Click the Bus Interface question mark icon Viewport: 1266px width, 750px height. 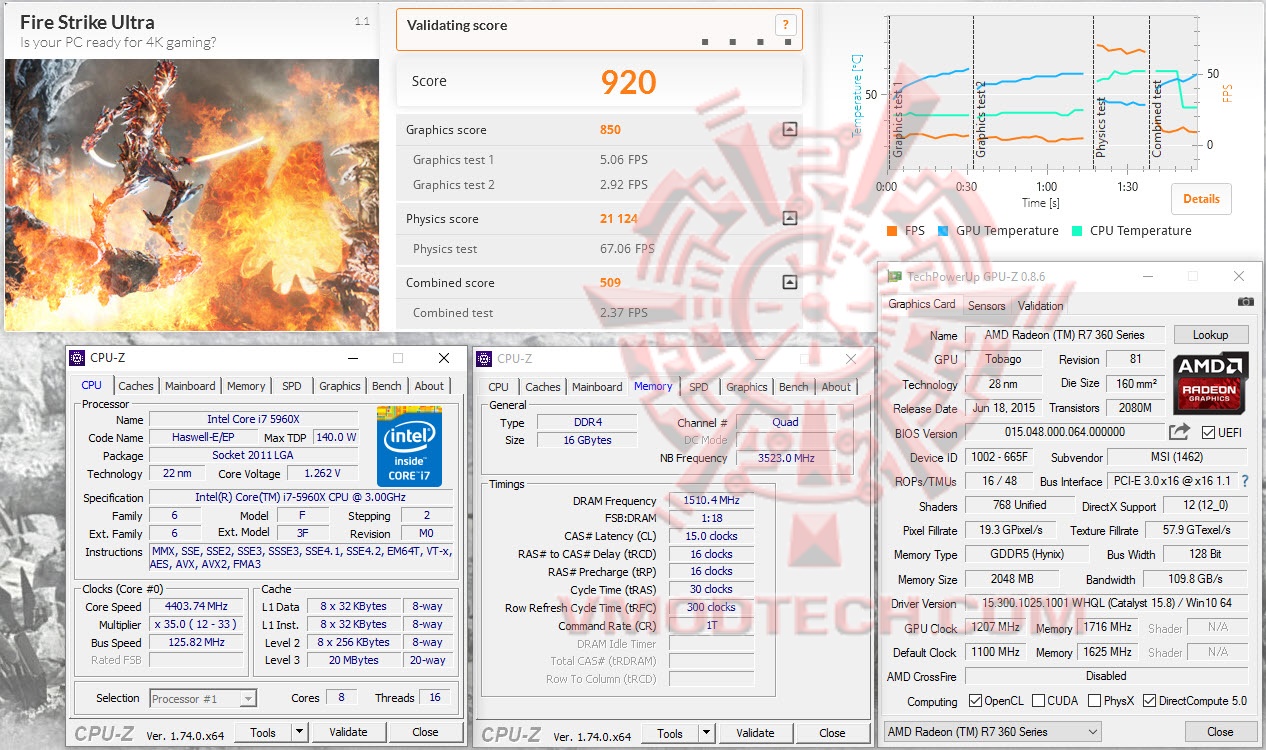pos(1245,481)
